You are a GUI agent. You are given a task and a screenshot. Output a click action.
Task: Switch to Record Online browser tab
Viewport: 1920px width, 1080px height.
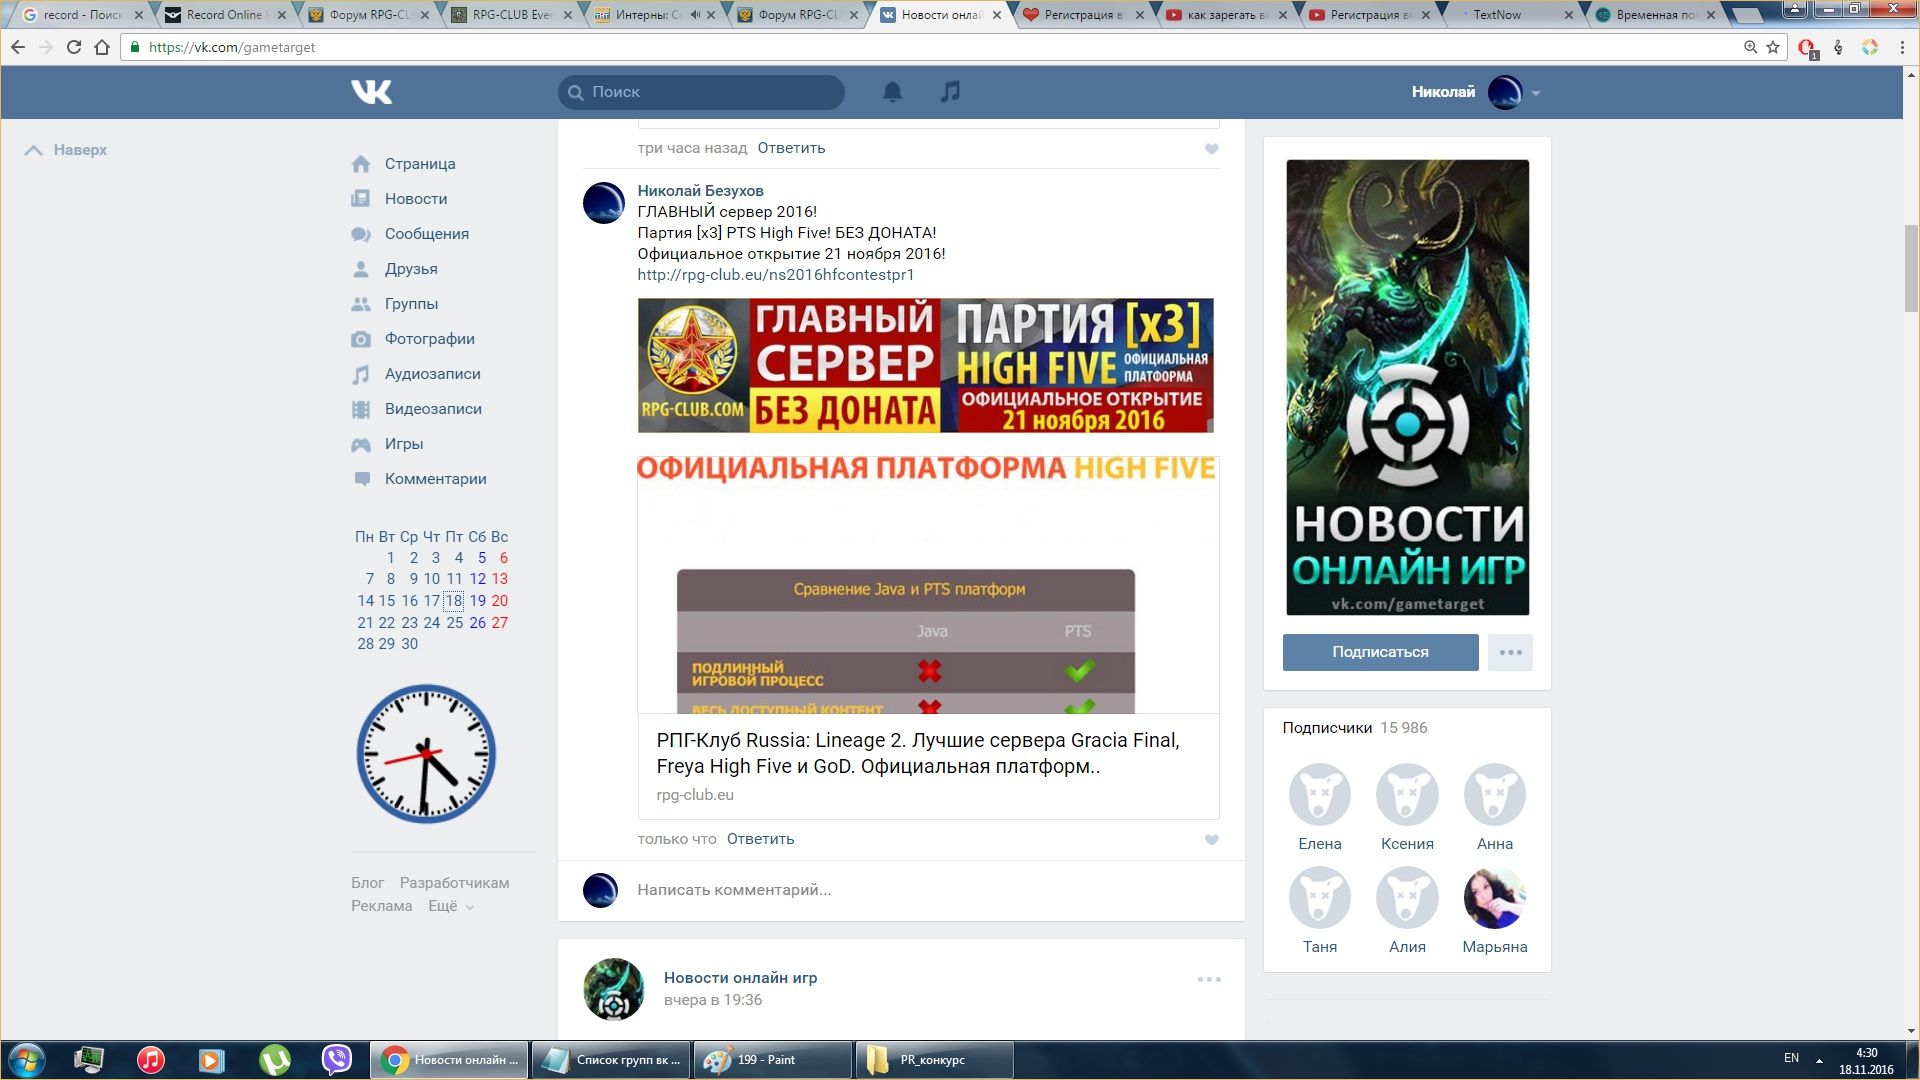[x=224, y=15]
